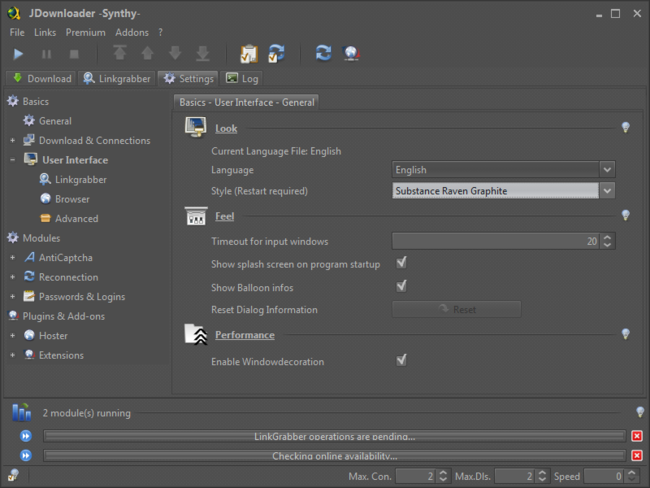Open the File menu
The width and height of the screenshot is (650, 488).
pos(17,32)
